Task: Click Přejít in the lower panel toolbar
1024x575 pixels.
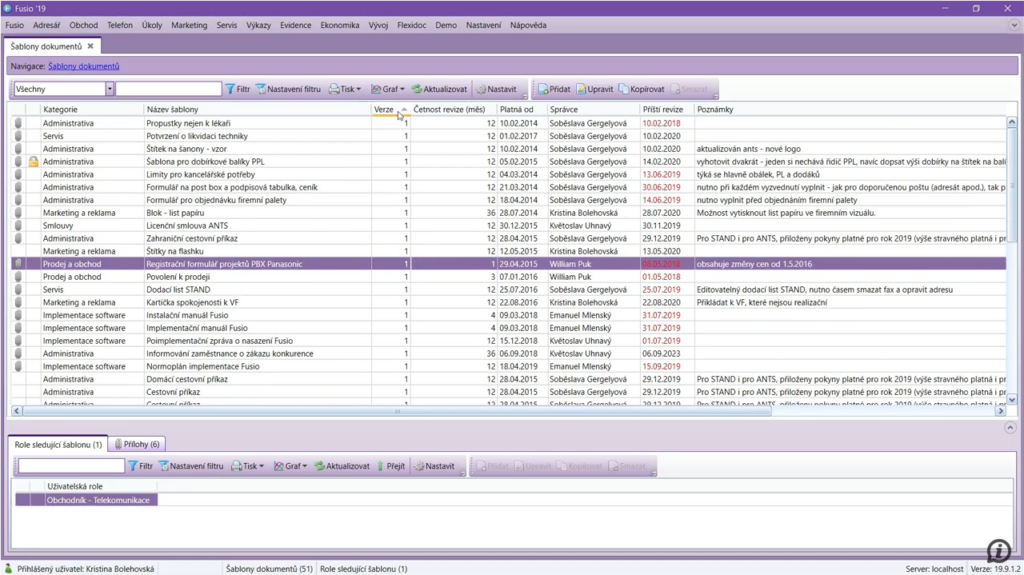Action: tap(391, 466)
